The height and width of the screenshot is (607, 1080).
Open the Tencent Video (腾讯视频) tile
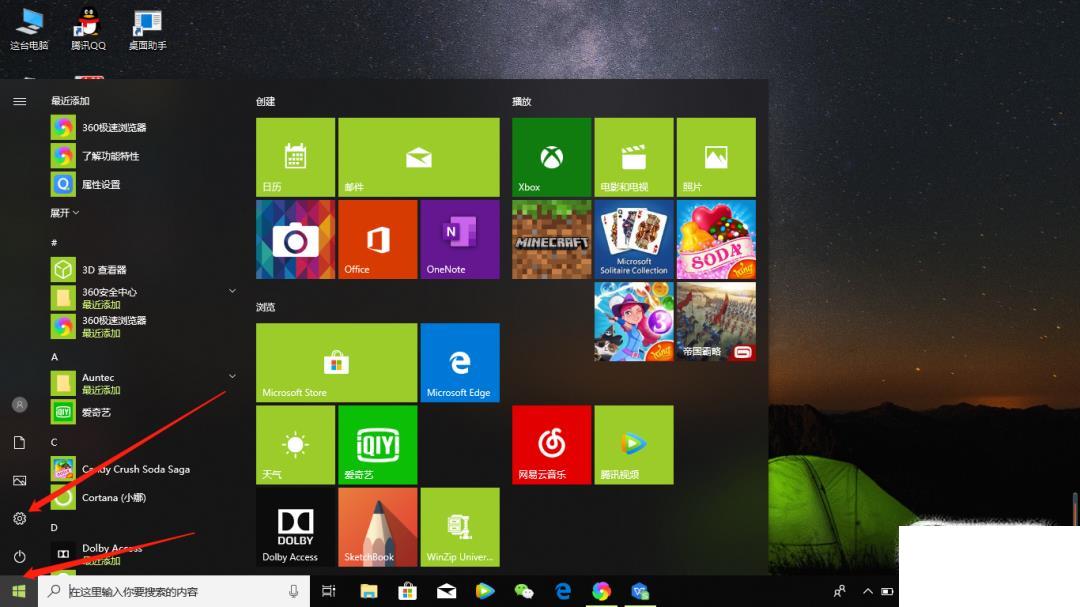tap(634, 445)
